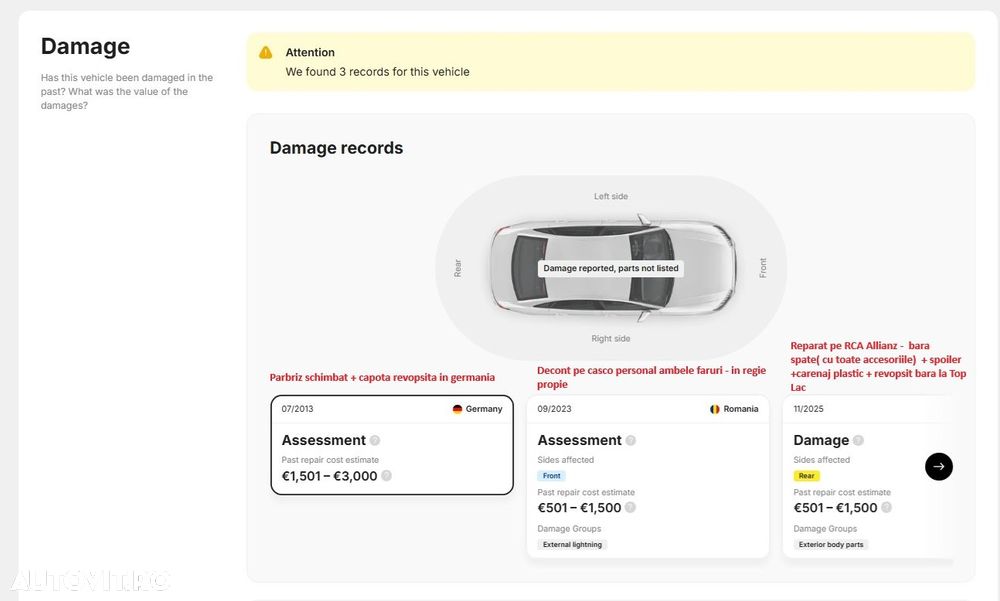The image size is (1000, 601).
Task: Click help icon beside the Damage title
Action: click(x=858, y=440)
